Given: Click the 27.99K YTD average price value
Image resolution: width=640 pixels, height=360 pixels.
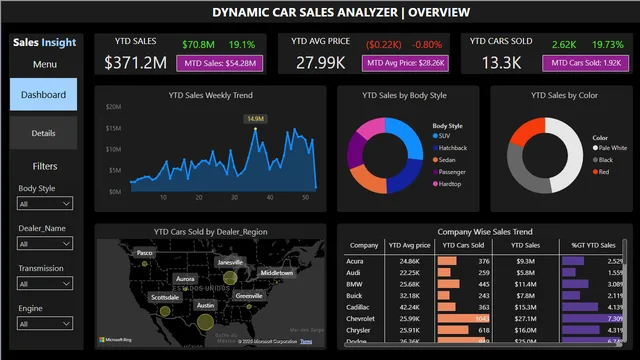Looking at the screenshot, I should 321,63.
